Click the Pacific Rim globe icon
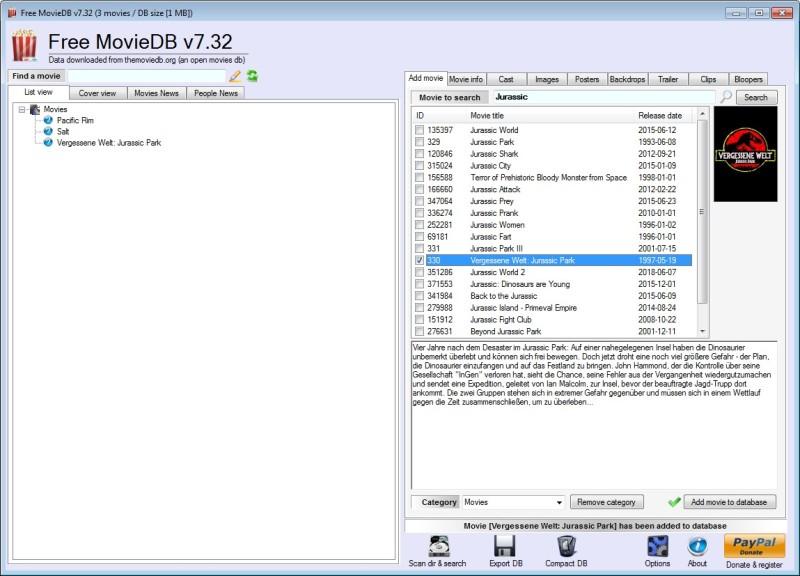800x576 pixels. pyautogui.click(x=48, y=120)
